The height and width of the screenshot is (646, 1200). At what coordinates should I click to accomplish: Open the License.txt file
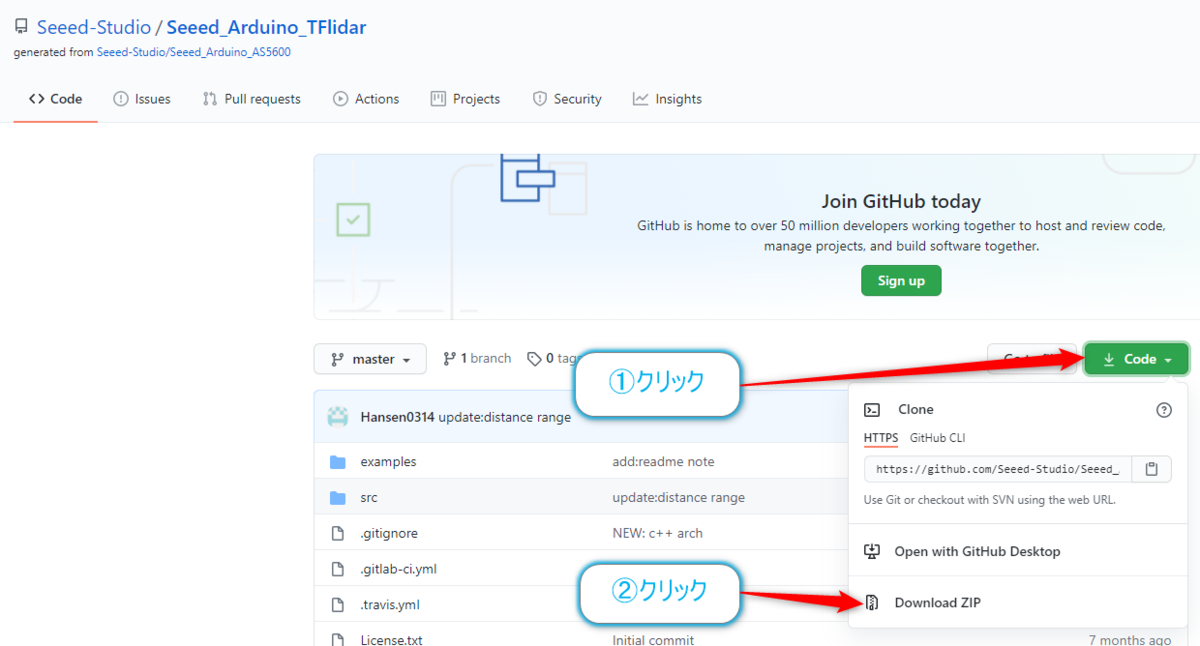(391, 639)
